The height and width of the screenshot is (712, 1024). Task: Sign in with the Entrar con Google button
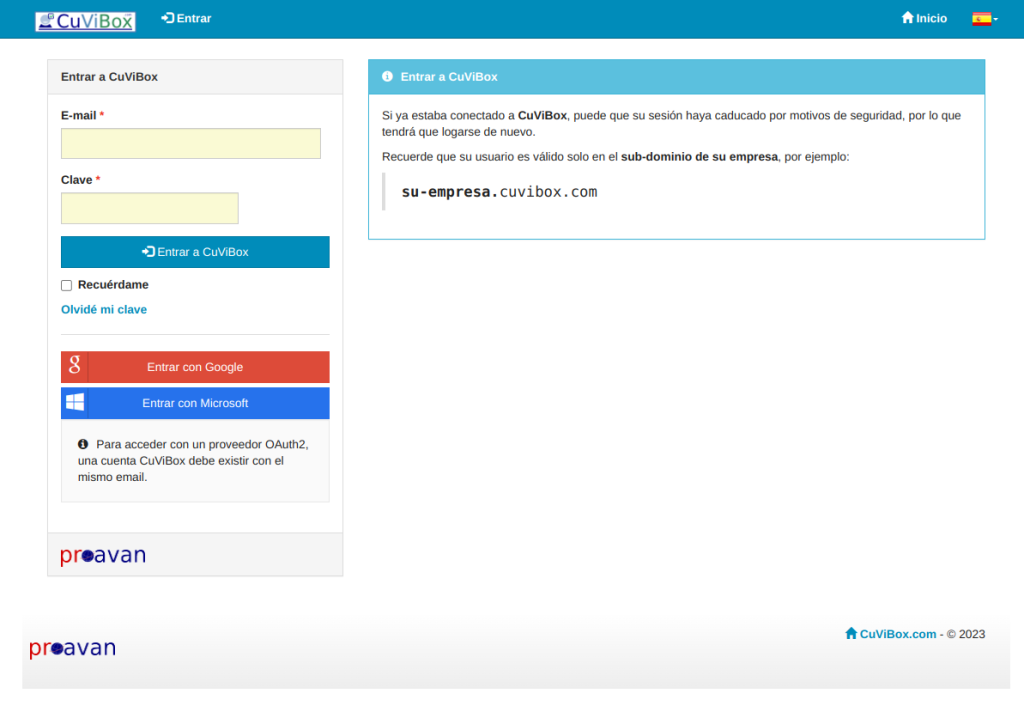[x=195, y=367]
